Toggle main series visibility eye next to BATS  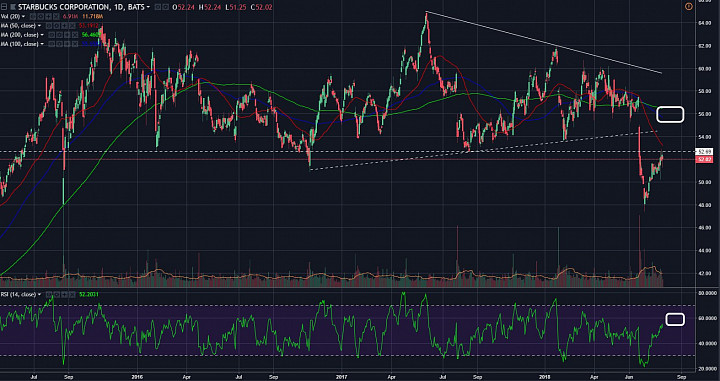158,7
